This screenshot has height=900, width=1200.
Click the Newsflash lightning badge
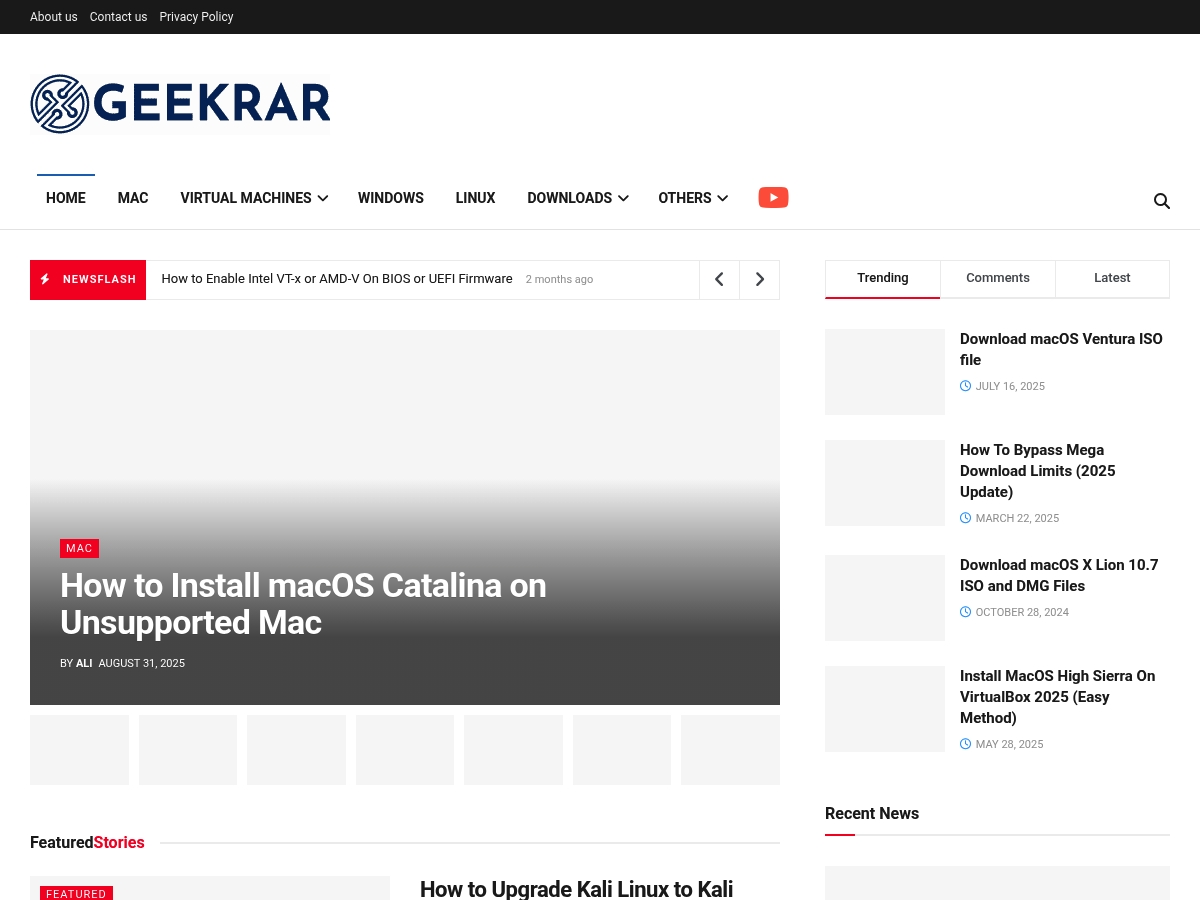(x=88, y=280)
